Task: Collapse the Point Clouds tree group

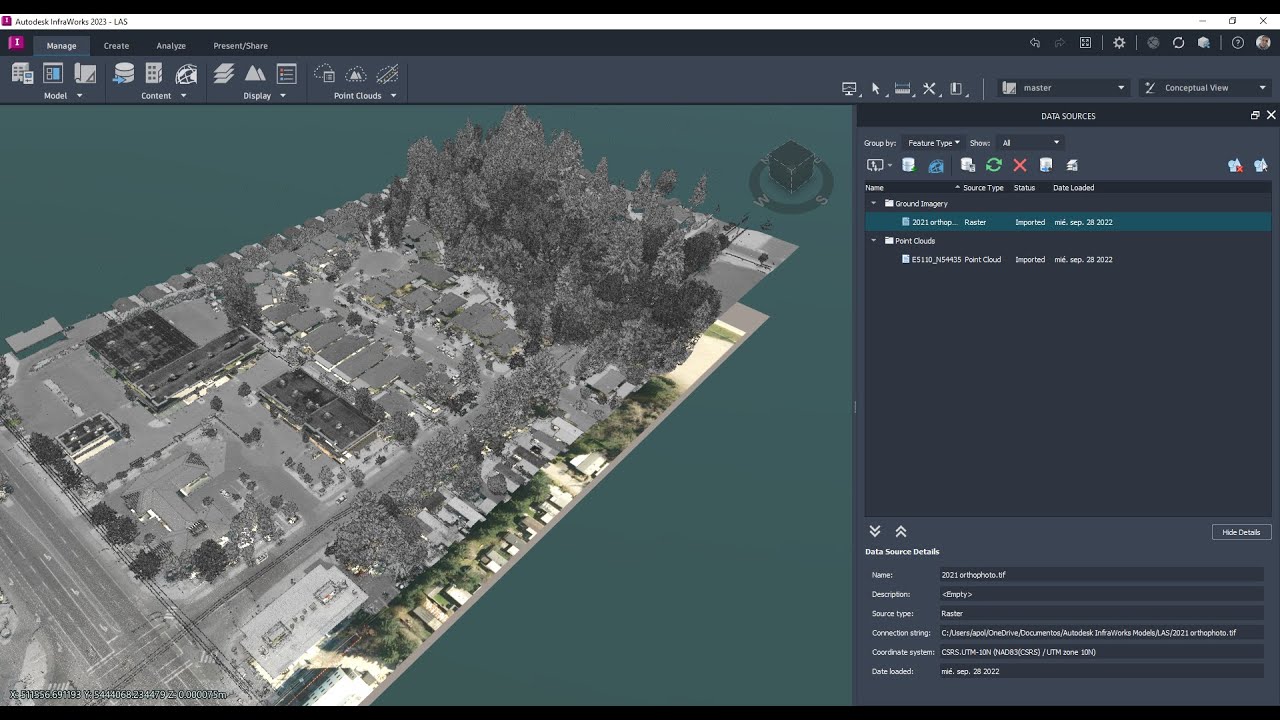Action: (873, 241)
